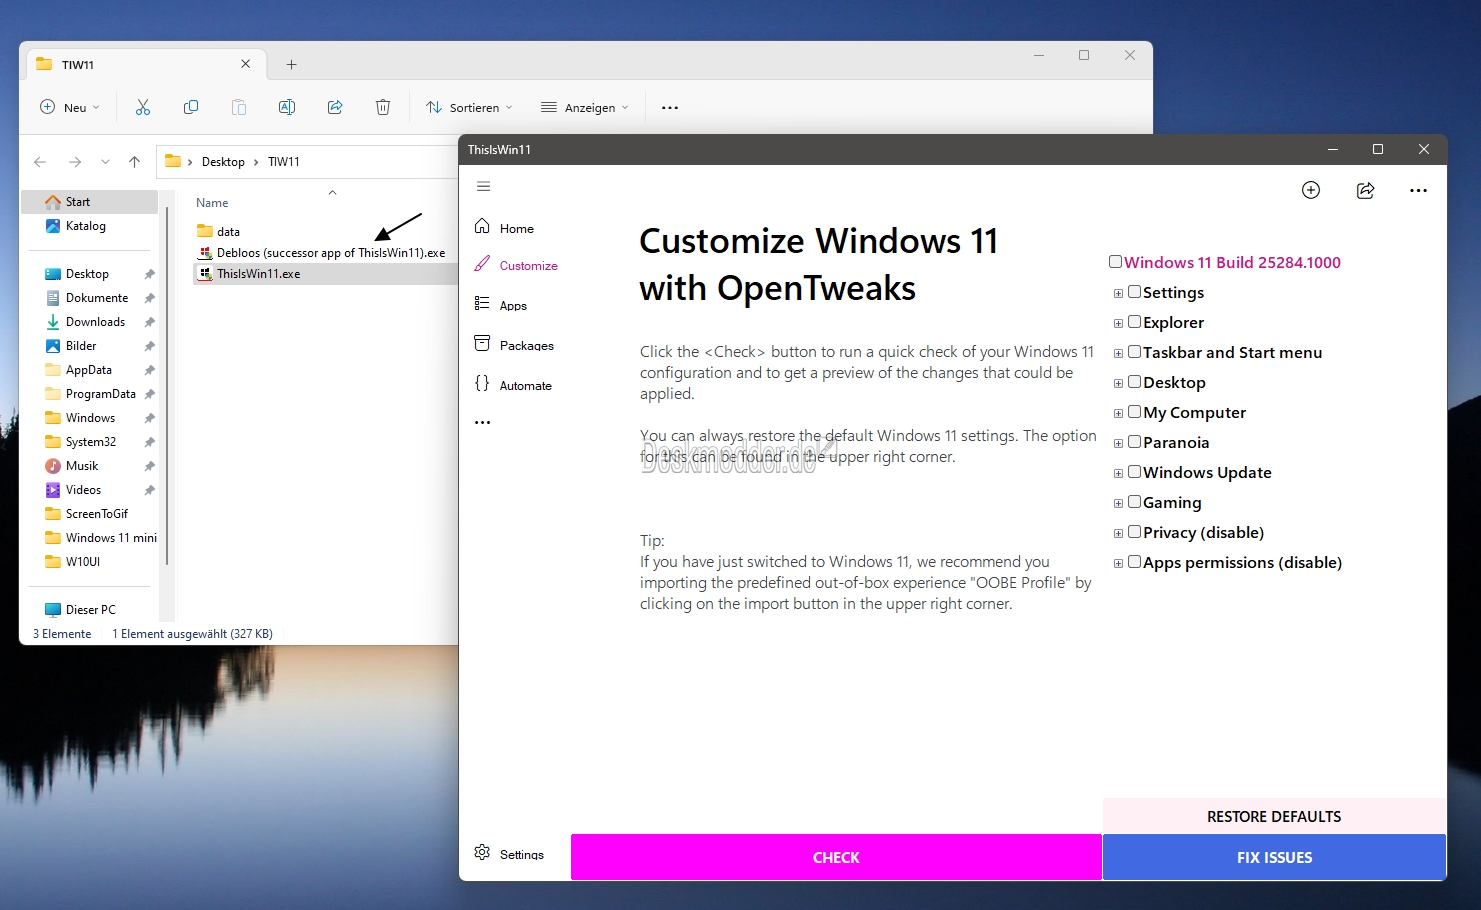The image size is (1481, 910).
Task: Click the Delete trash icon in Explorer
Action: point(383,107)
